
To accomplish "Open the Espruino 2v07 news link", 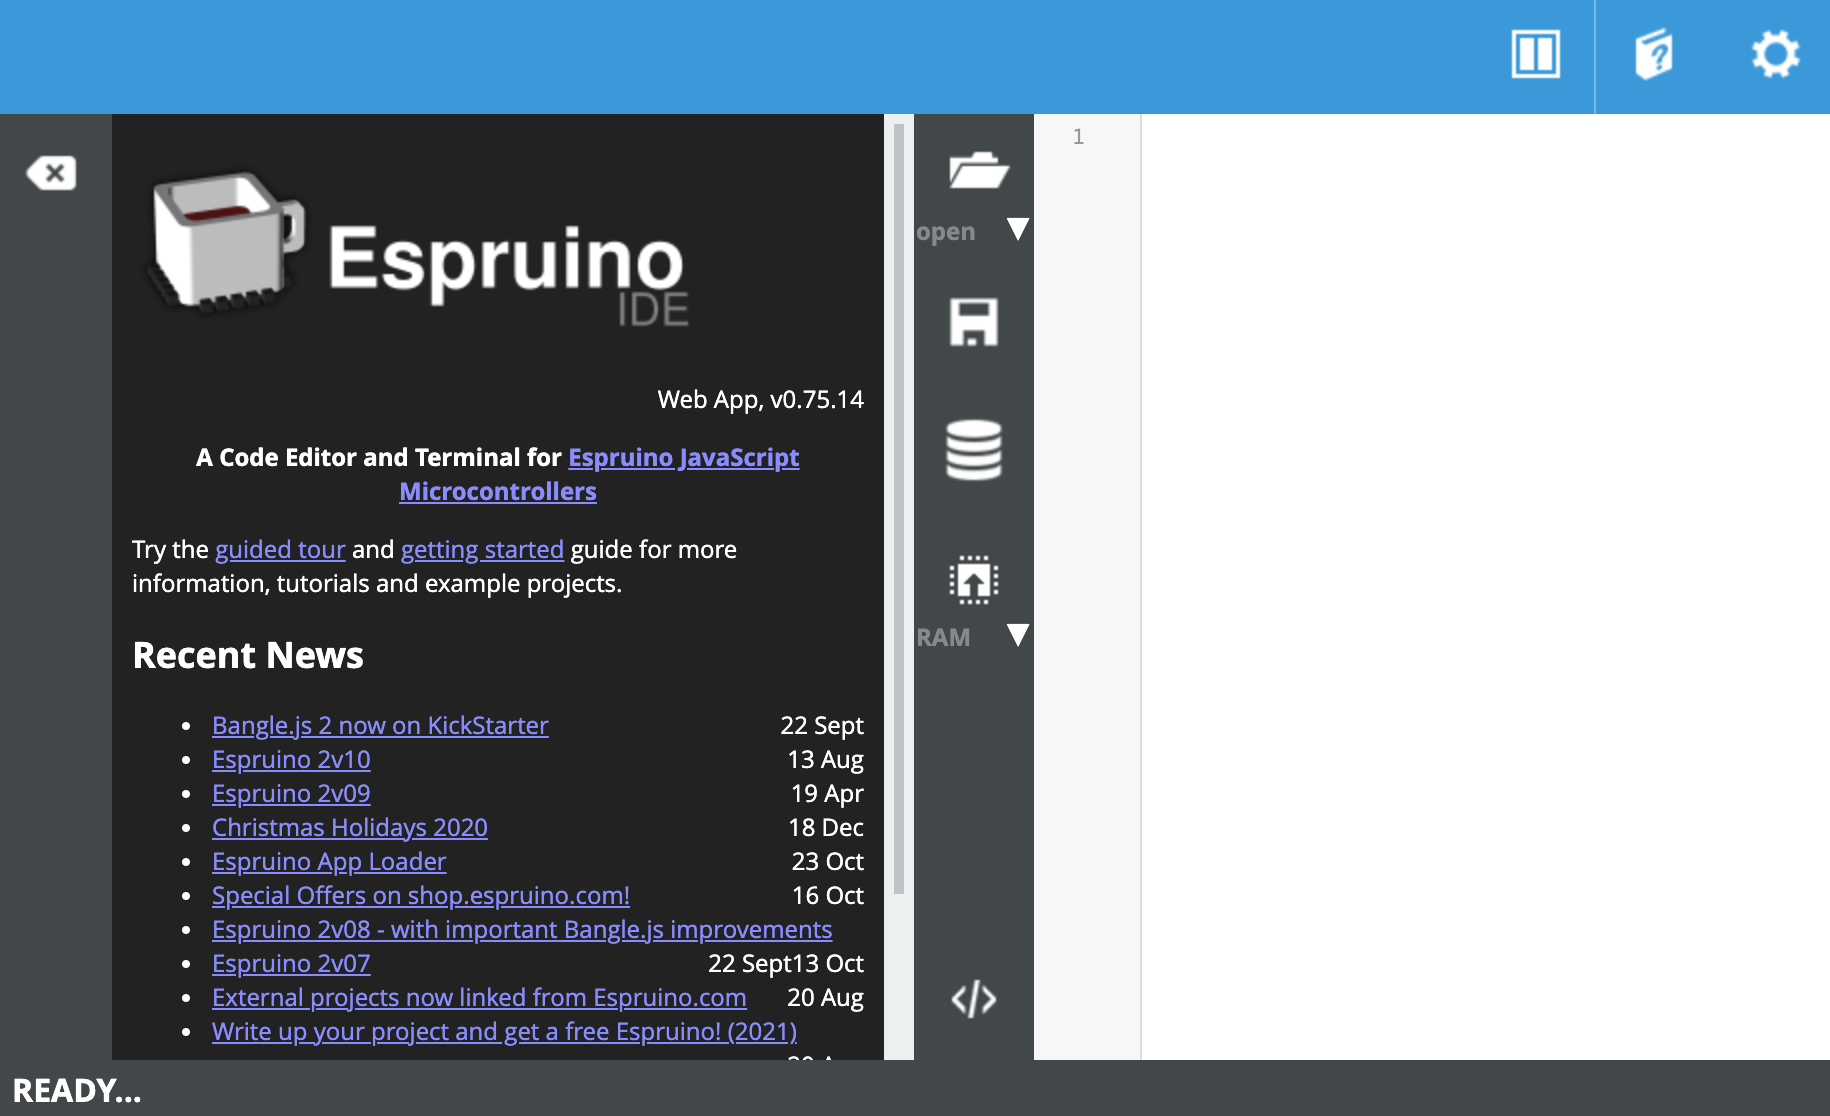I will click(x=291, y=964).
